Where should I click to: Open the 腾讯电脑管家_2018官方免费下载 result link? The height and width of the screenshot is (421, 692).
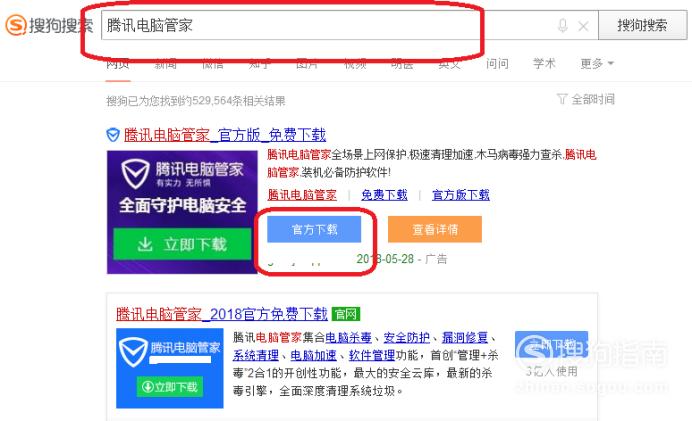(x=222, y=314)
